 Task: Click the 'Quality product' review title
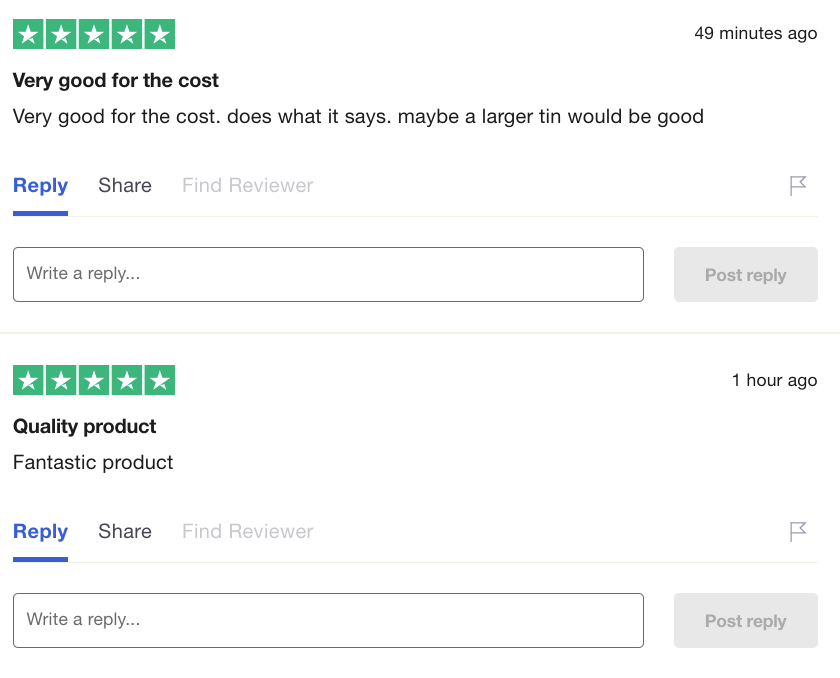(x=85, y=426)
